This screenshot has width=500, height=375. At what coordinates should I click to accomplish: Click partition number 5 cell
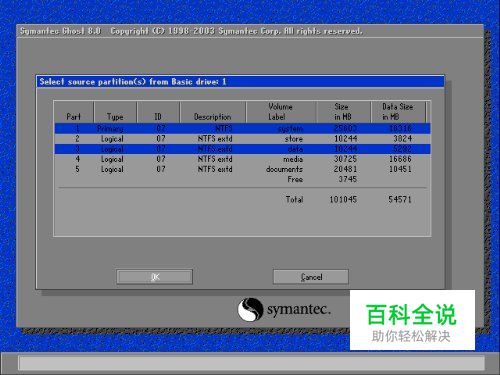[x=77, y=169]
